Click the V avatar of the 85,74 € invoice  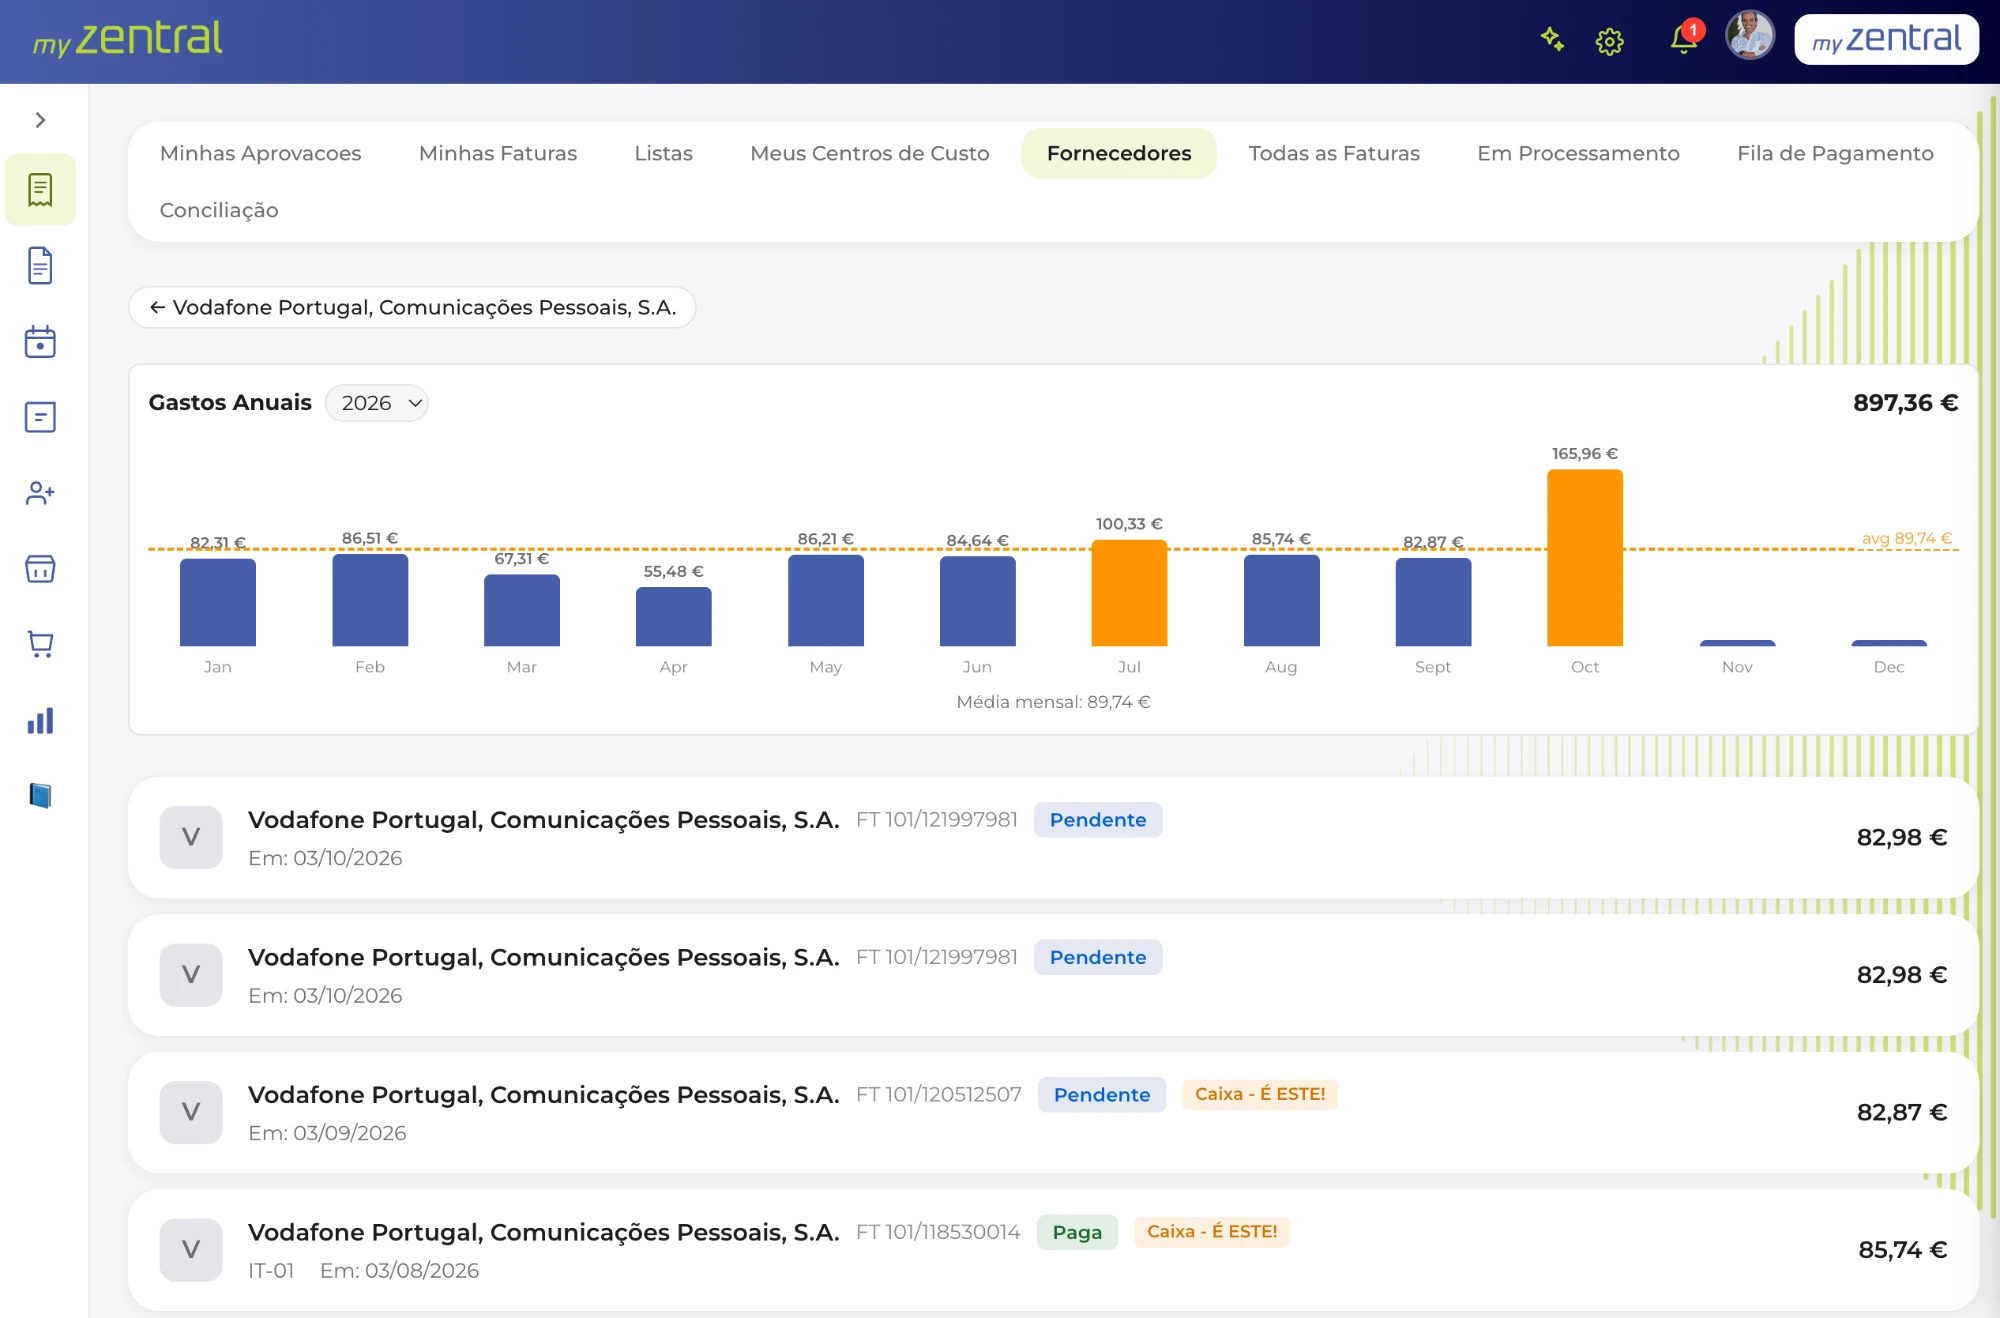tap(191, 1249)
